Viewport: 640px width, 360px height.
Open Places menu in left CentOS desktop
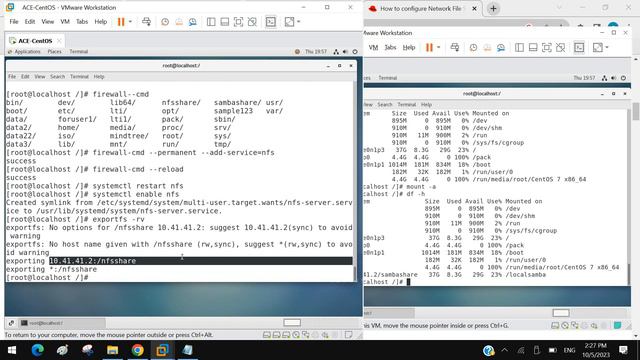pos(54,51)
